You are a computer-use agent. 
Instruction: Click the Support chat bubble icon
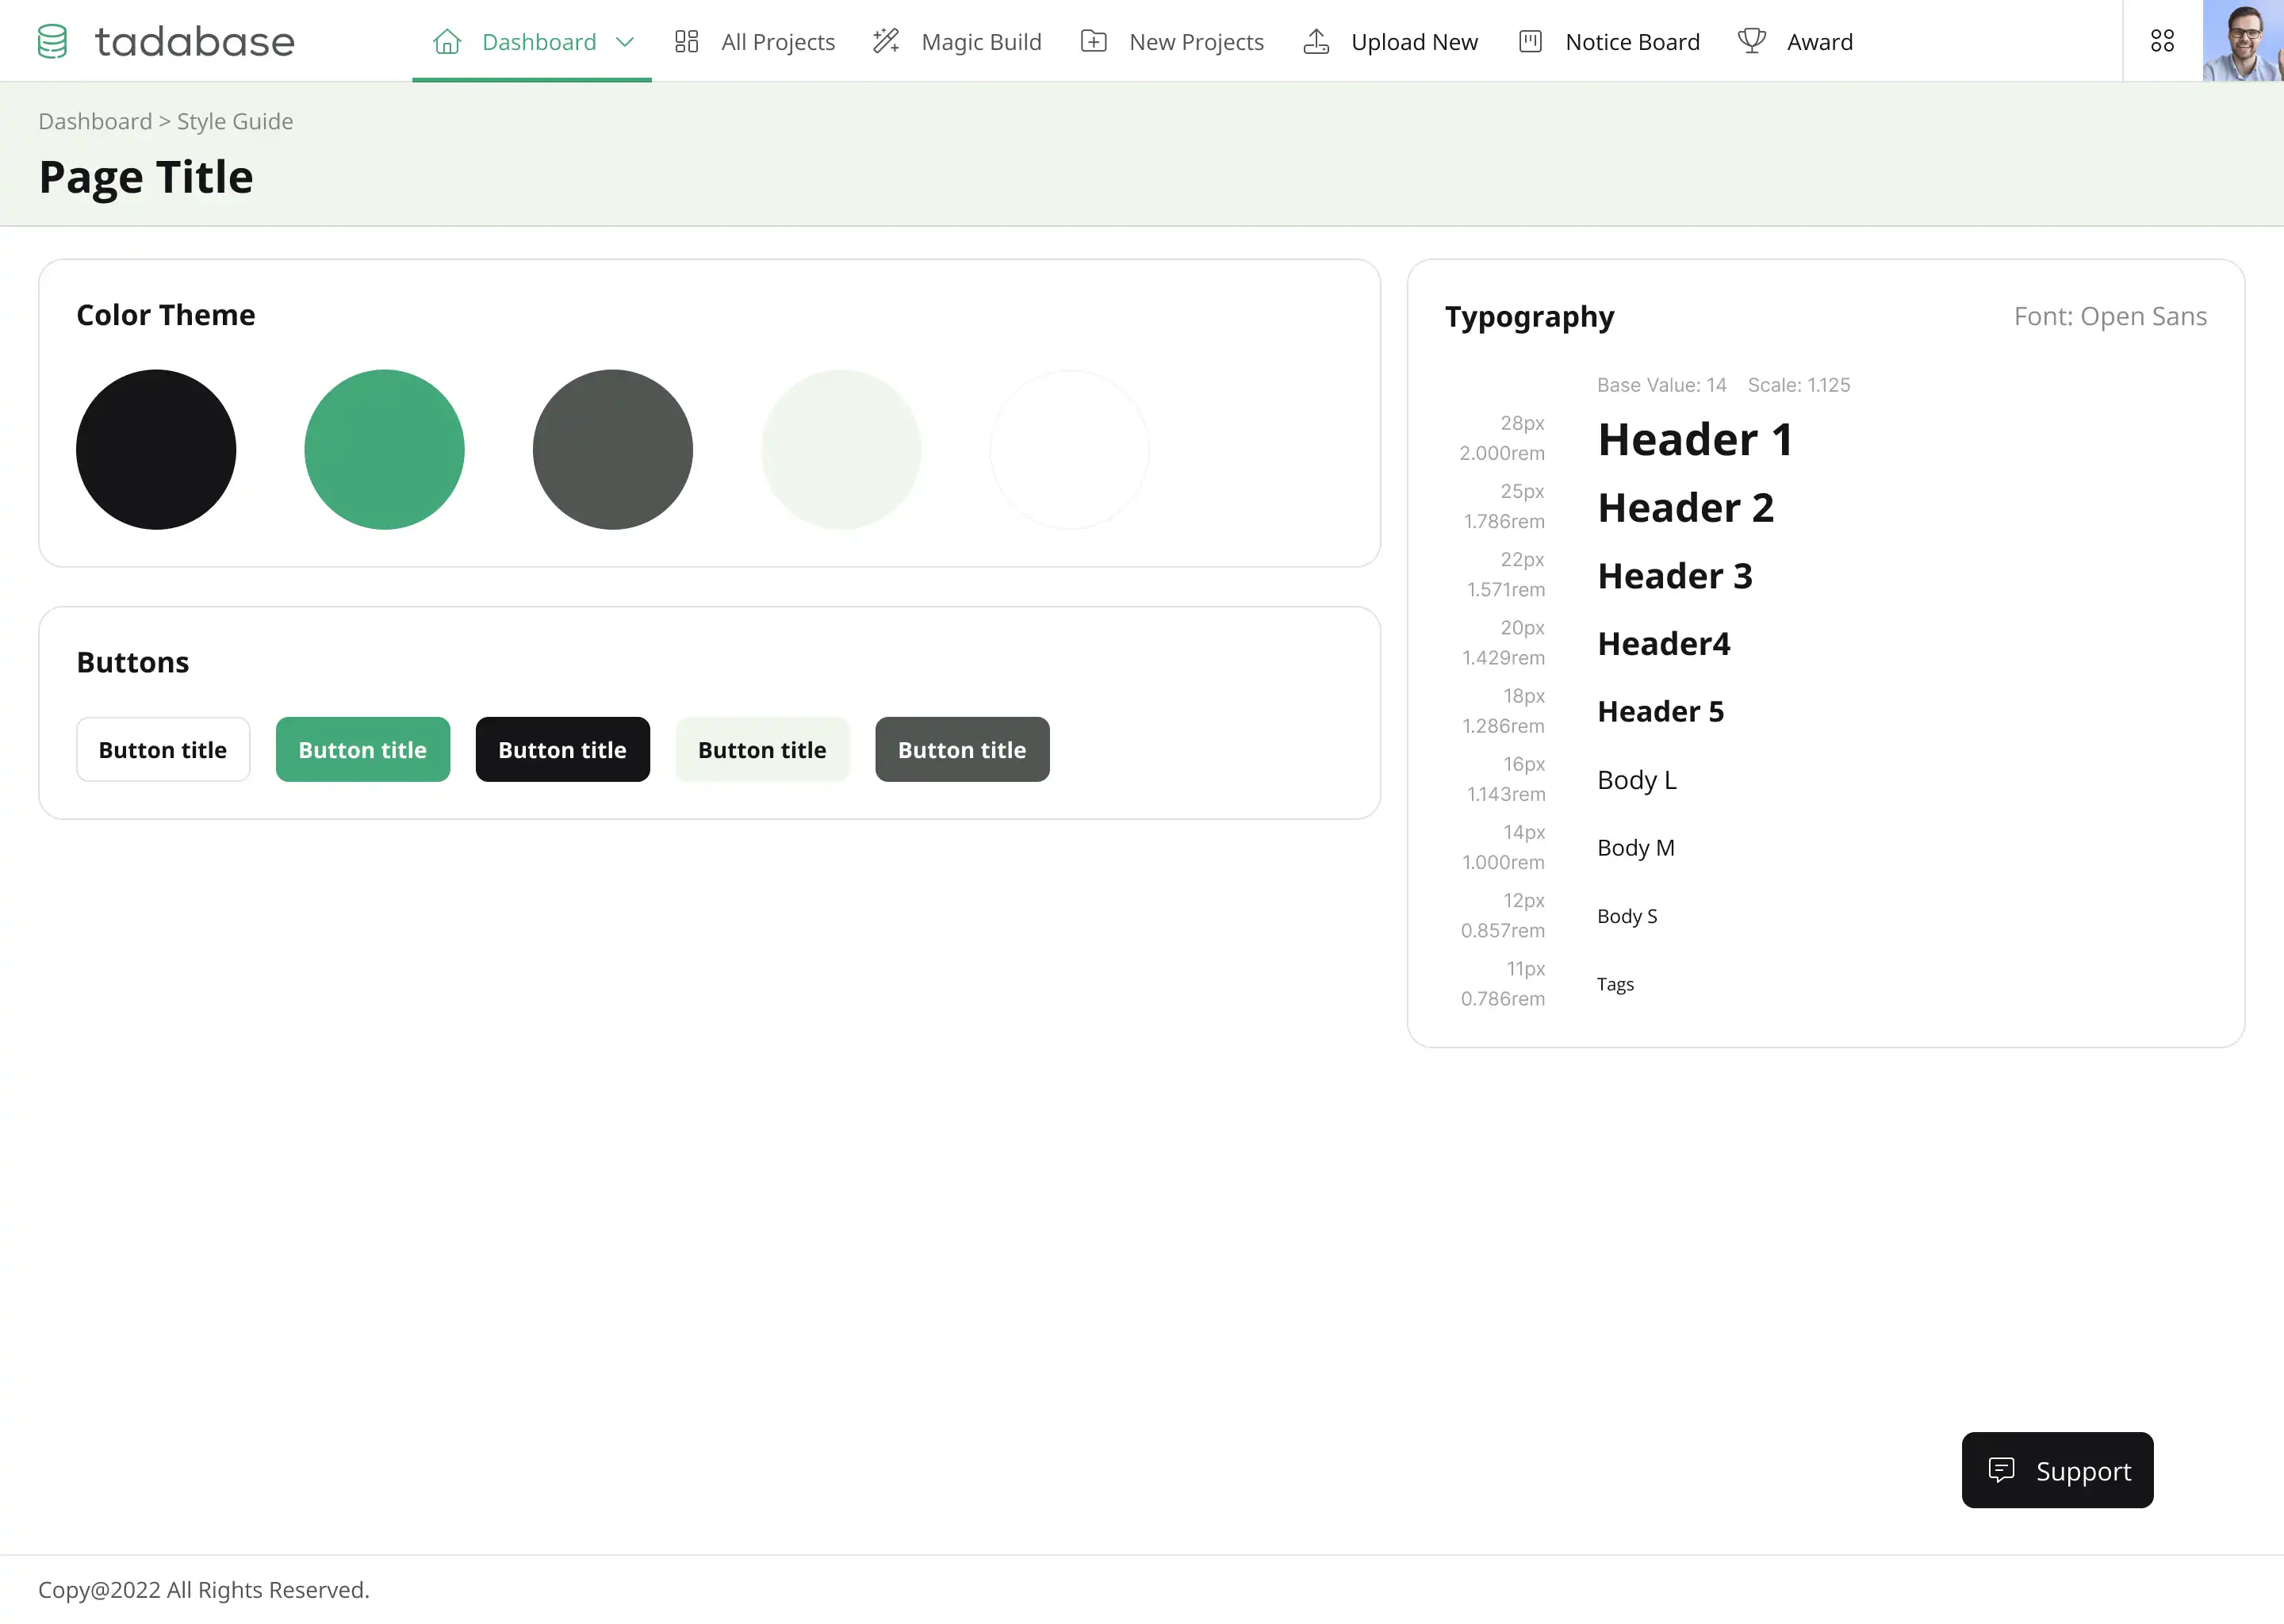click(2001, 1469)
